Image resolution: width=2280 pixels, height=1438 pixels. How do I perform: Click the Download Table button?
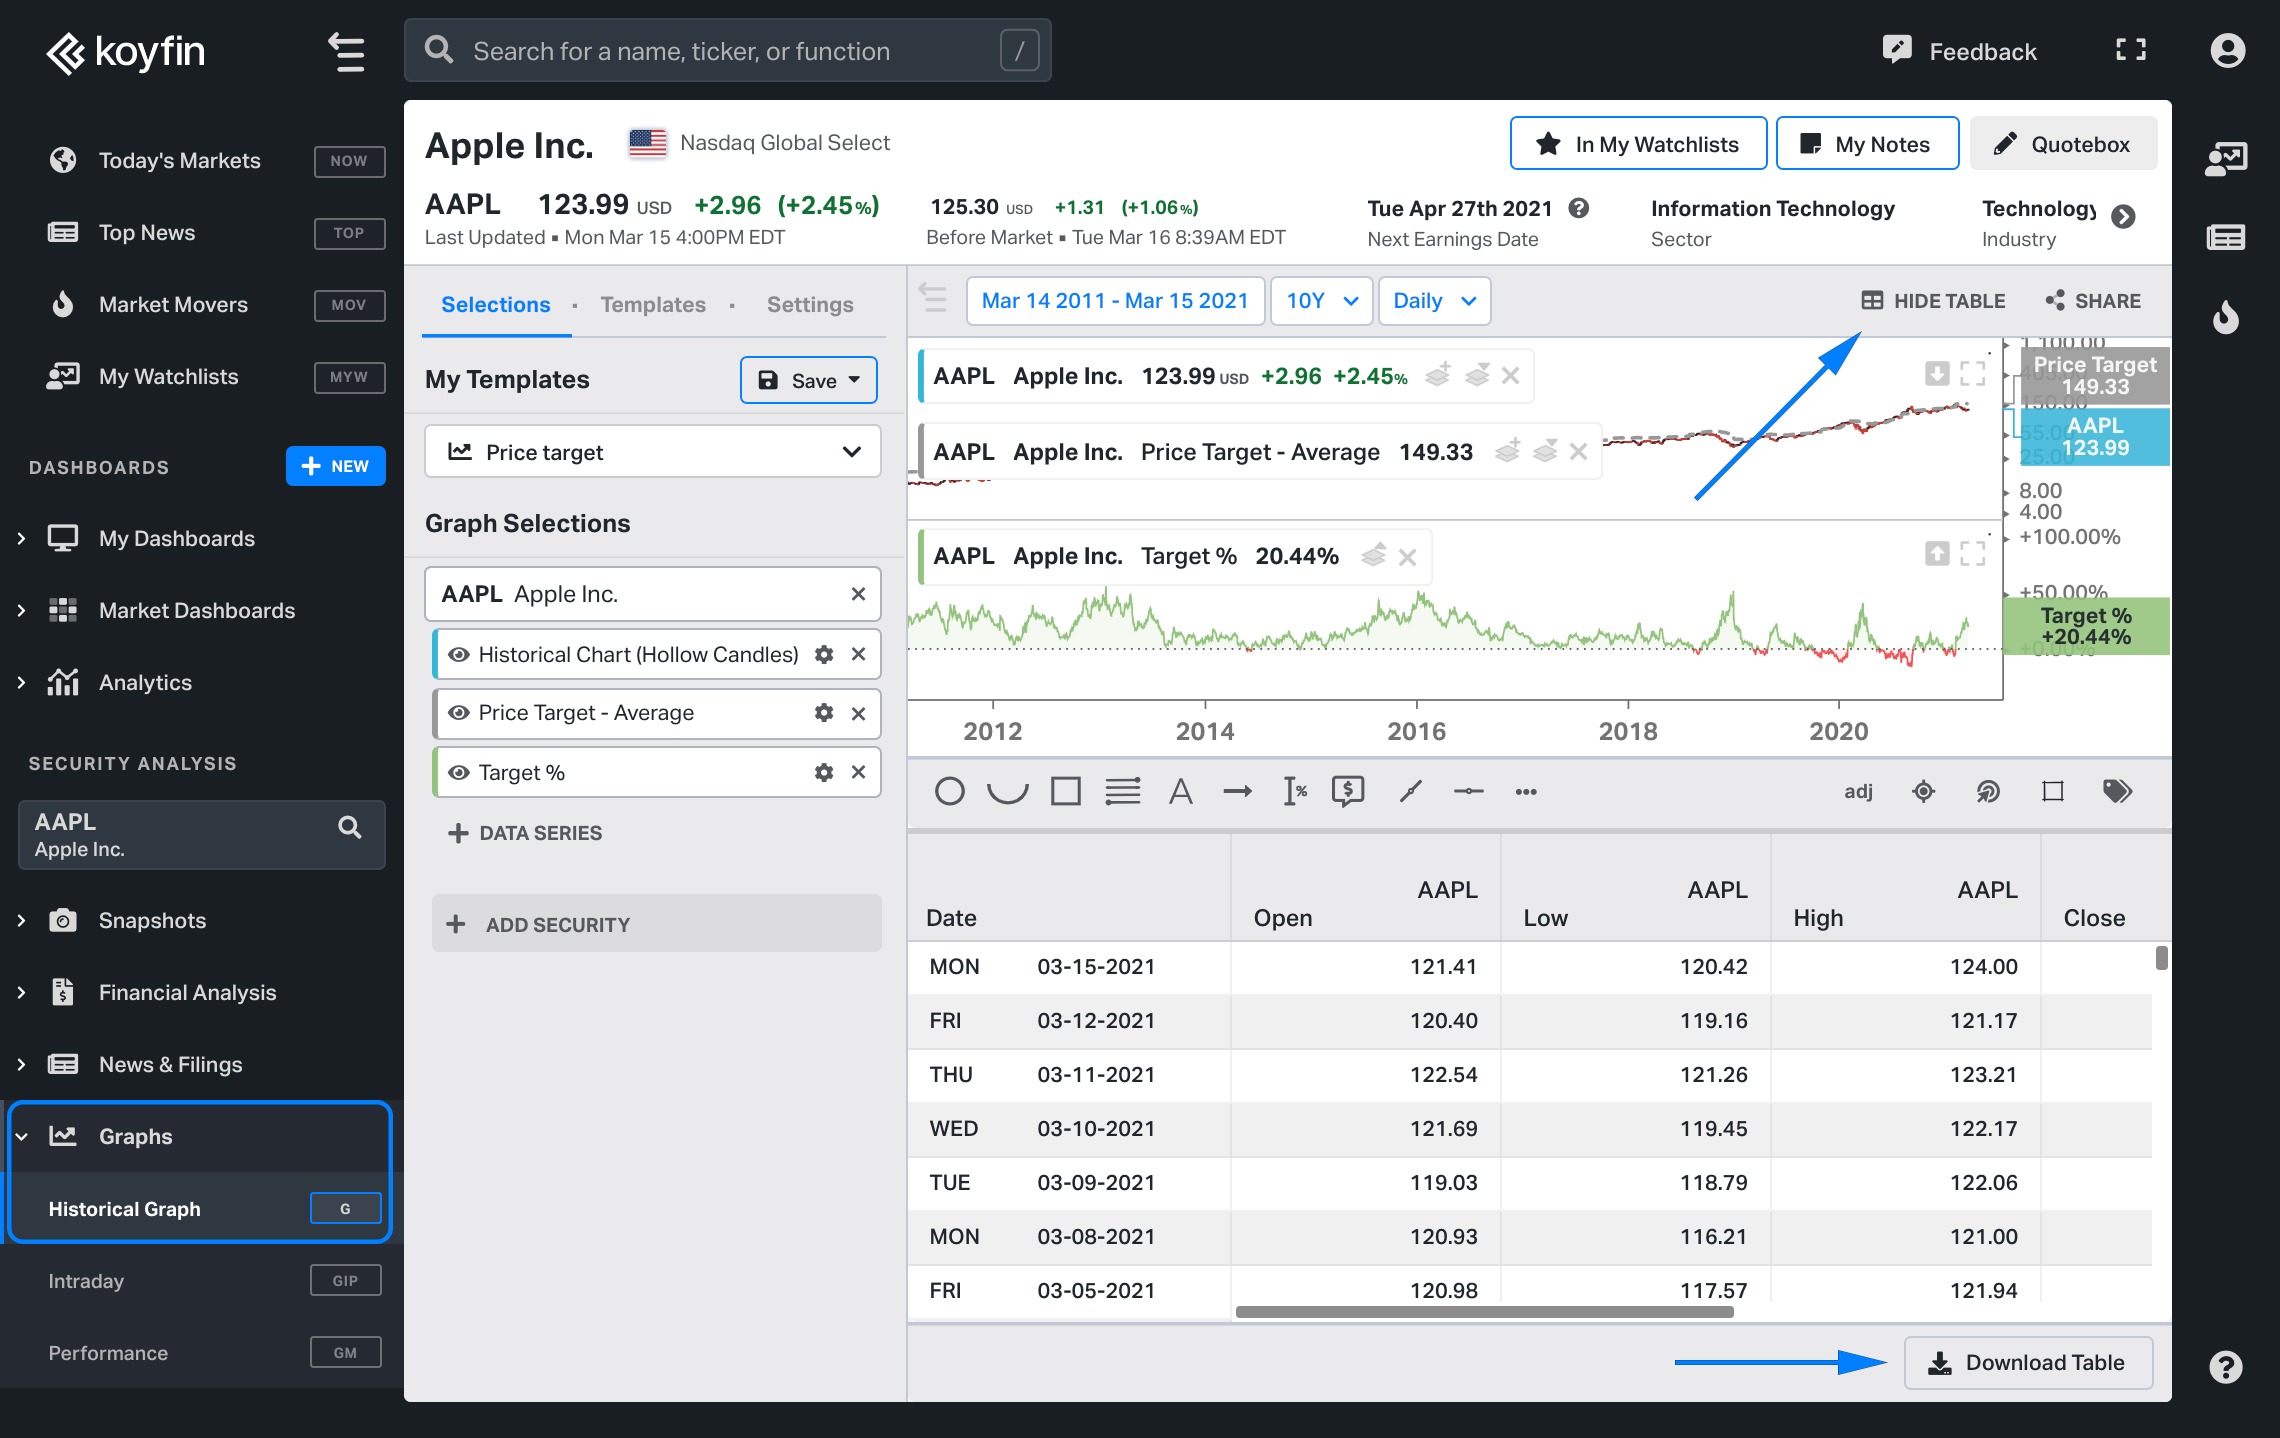(2028, 1362)
